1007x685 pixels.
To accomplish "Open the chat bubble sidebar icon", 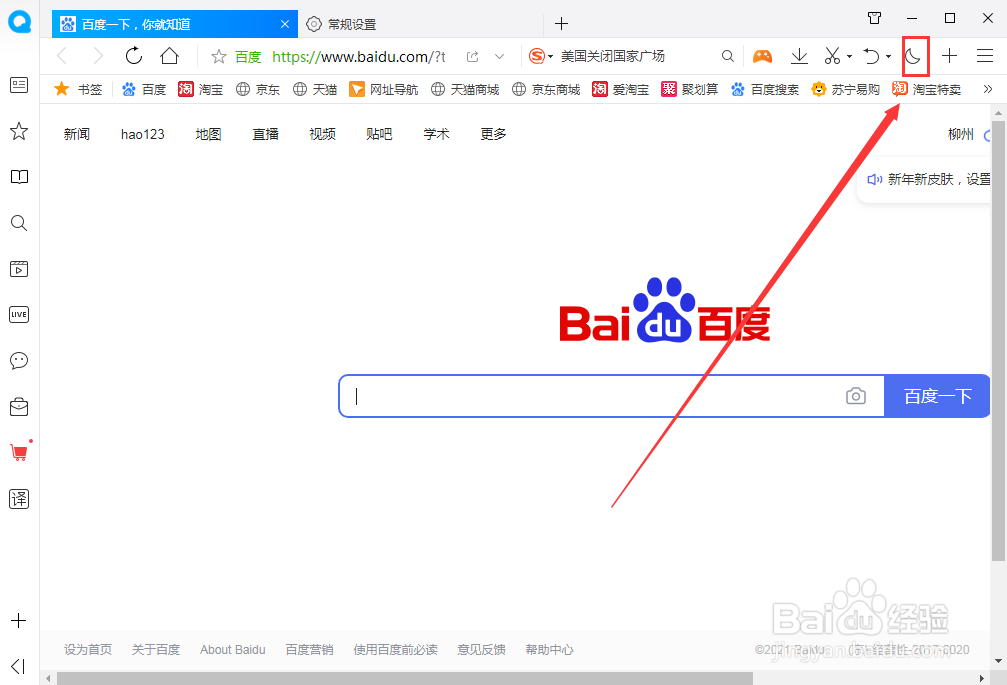I will (x=19, y=361).
